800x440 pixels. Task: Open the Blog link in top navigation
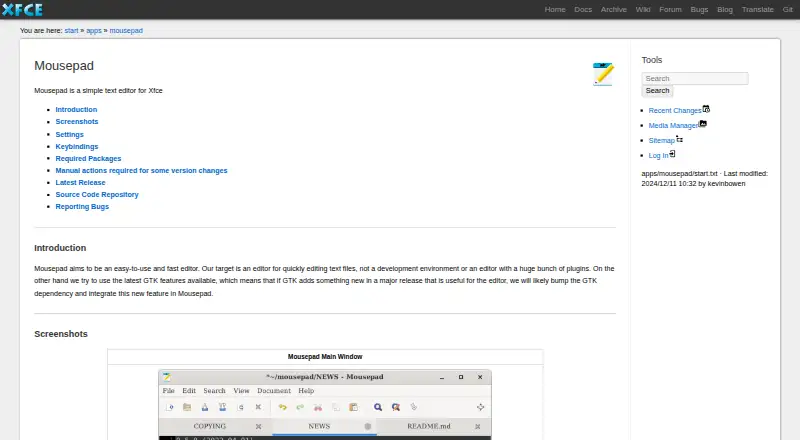point(725,9)
